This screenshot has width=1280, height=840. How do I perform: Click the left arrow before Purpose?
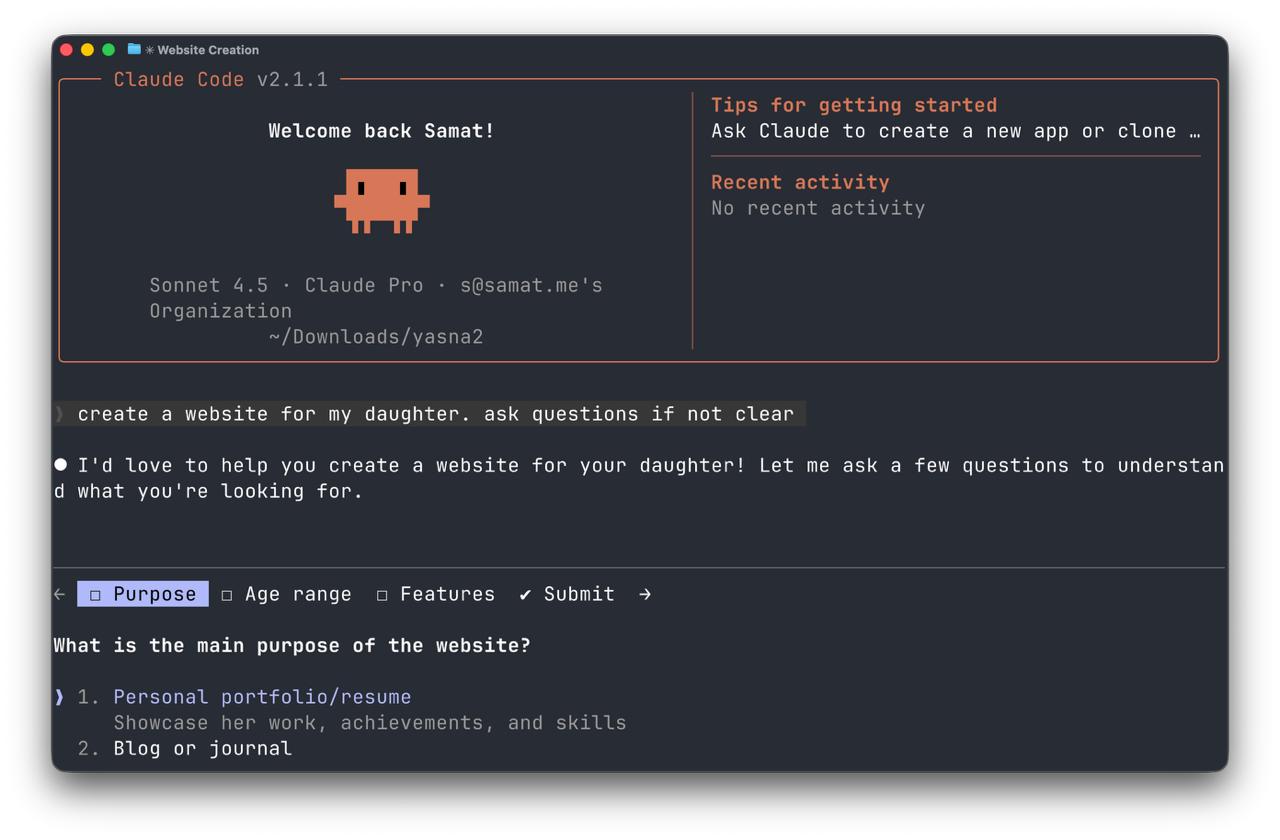pos(60,594)
